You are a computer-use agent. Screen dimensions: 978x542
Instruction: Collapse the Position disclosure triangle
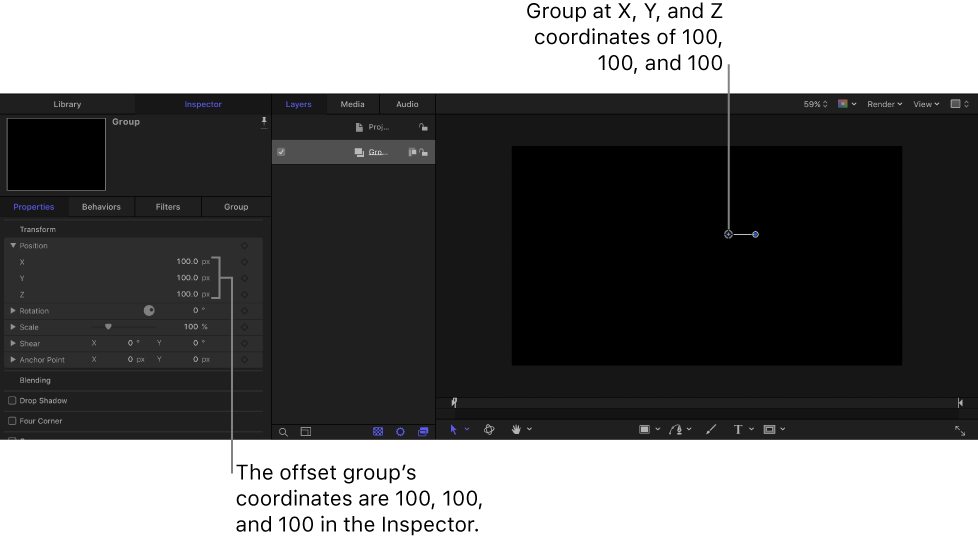[x=13, y=246]
